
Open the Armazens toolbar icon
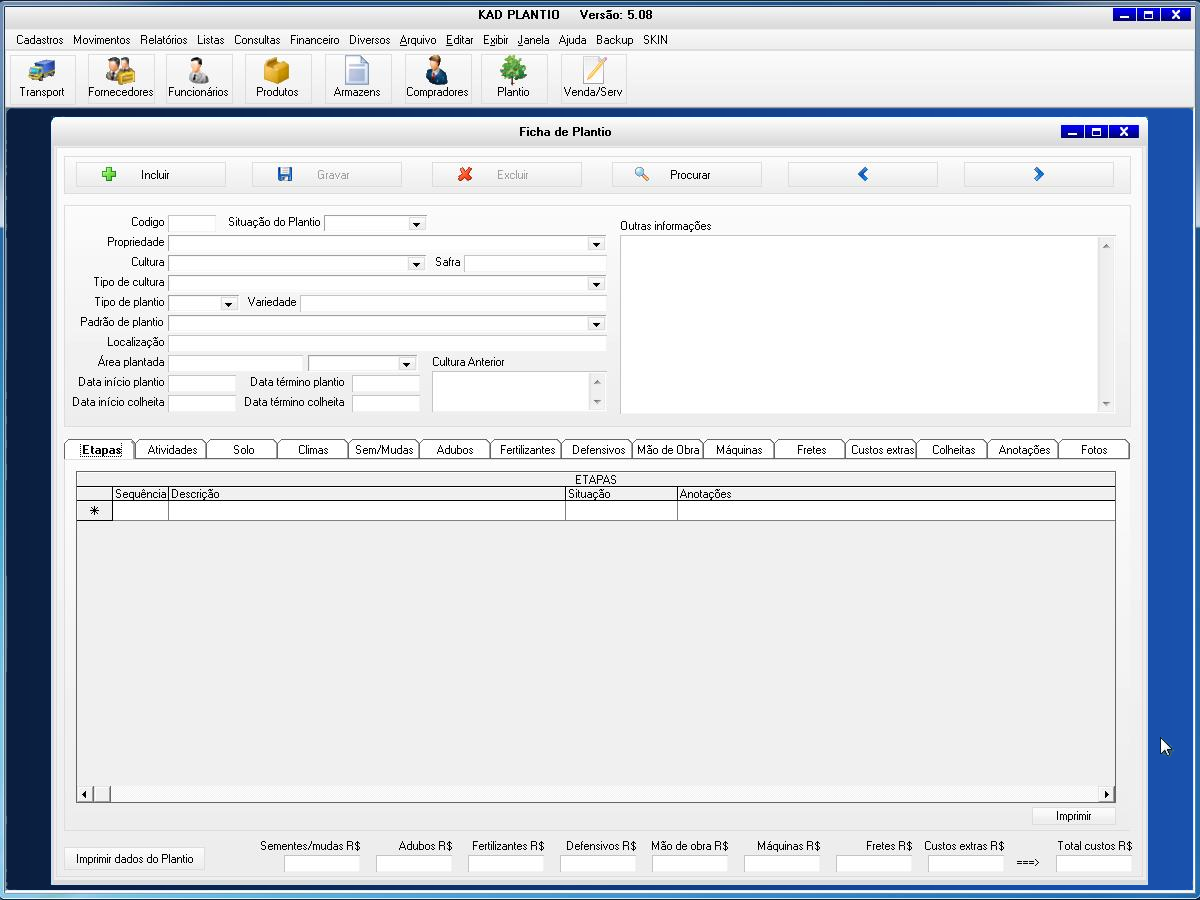click(357, 78)
